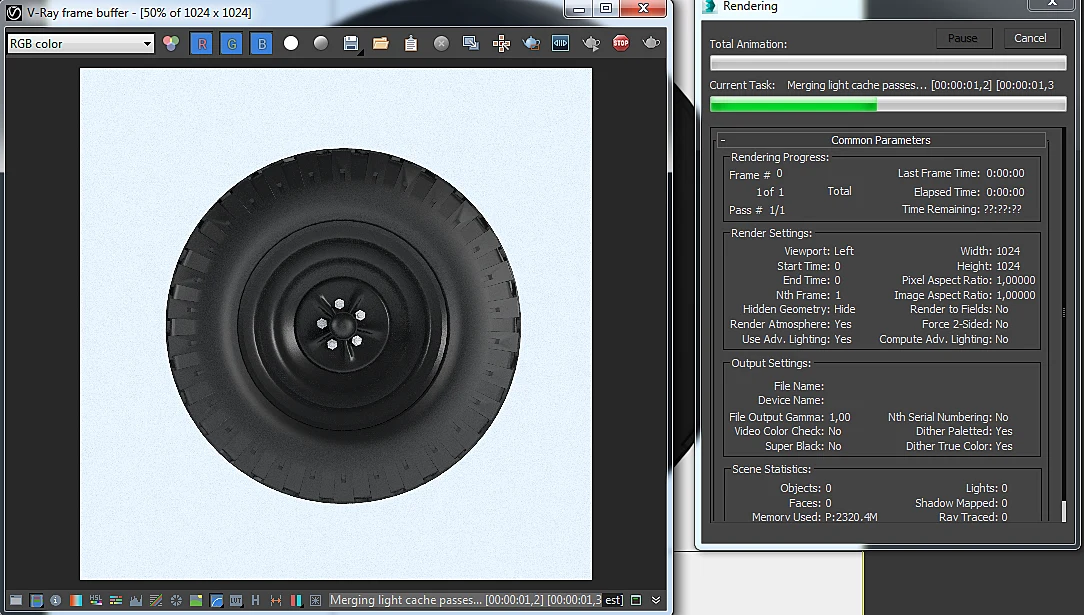
Task: Toggle color balance correction icon
Action: pyautogui.click(x=116, y=600)
